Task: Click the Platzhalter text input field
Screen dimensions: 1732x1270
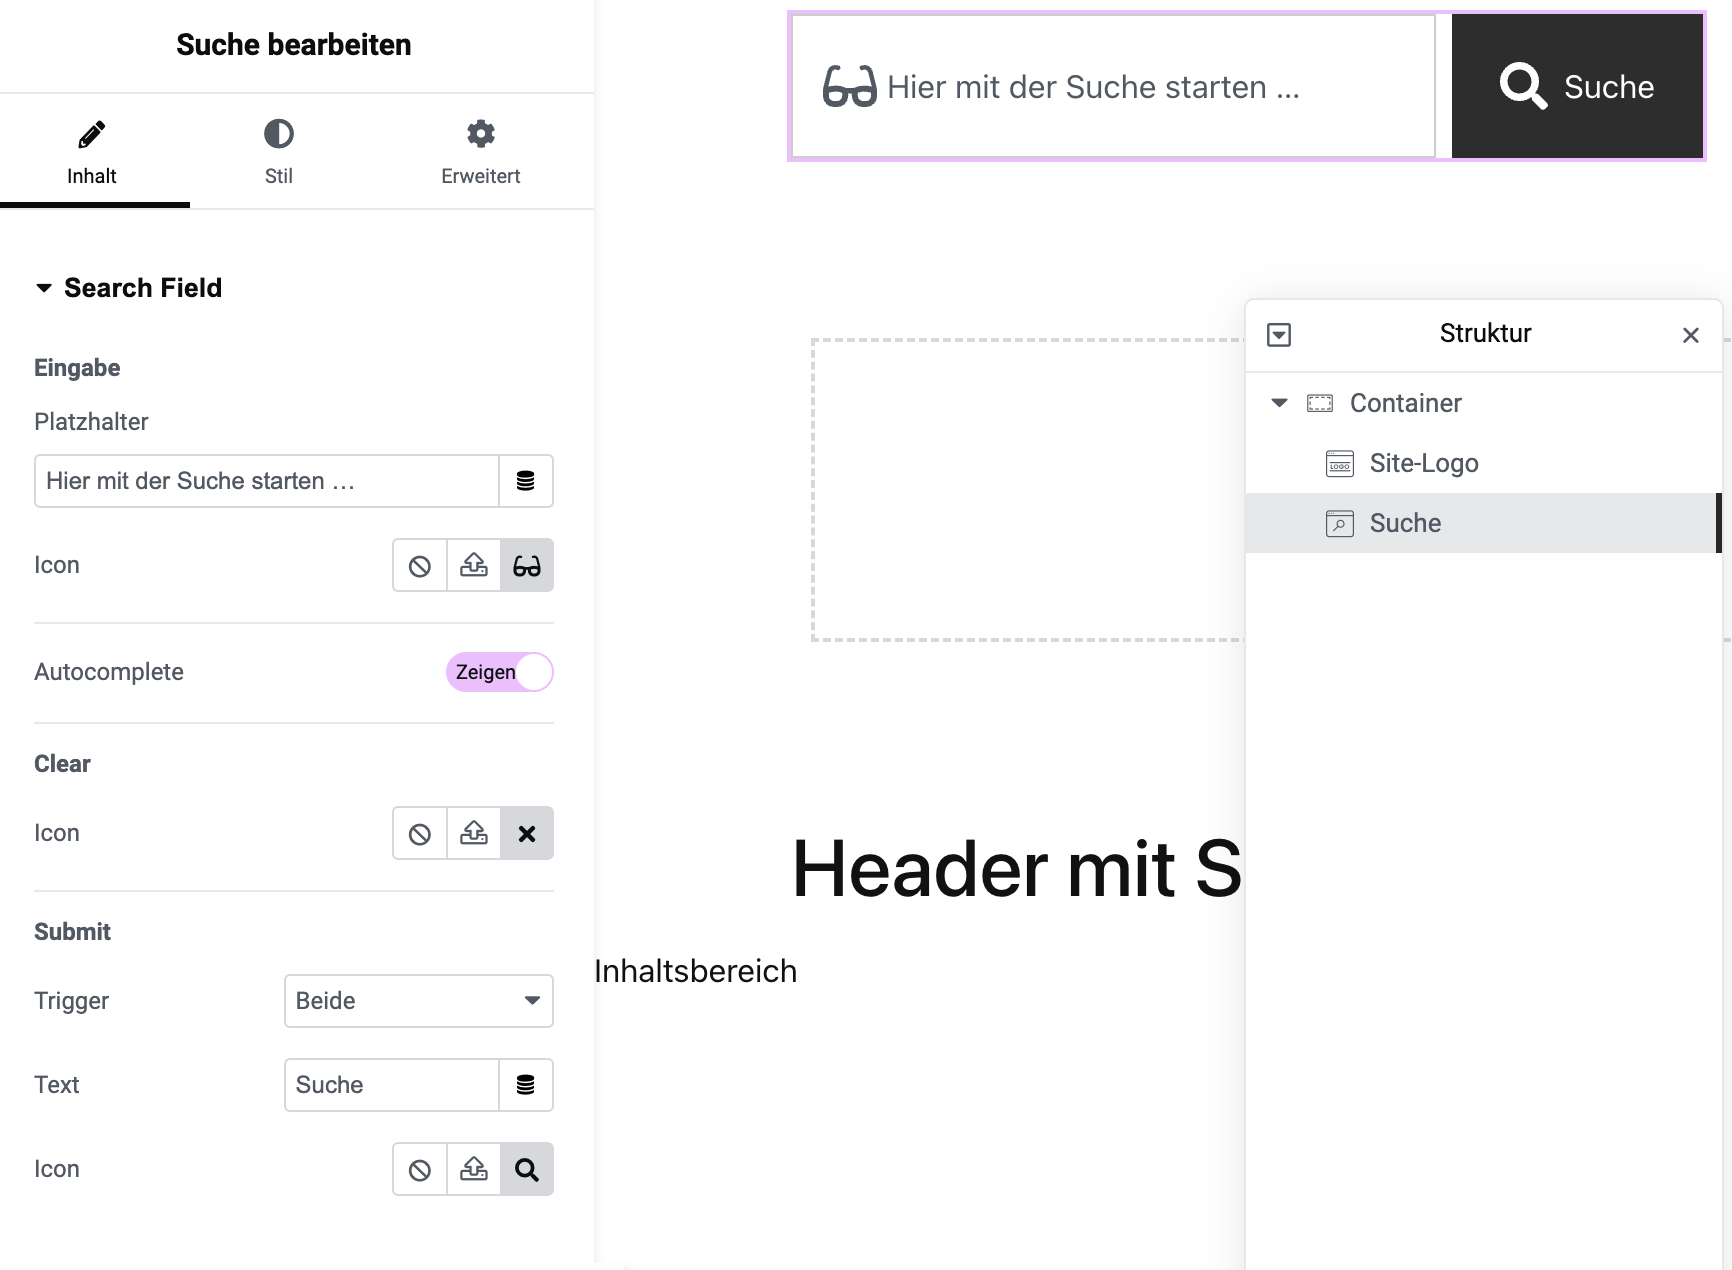Action: [267, 481]
